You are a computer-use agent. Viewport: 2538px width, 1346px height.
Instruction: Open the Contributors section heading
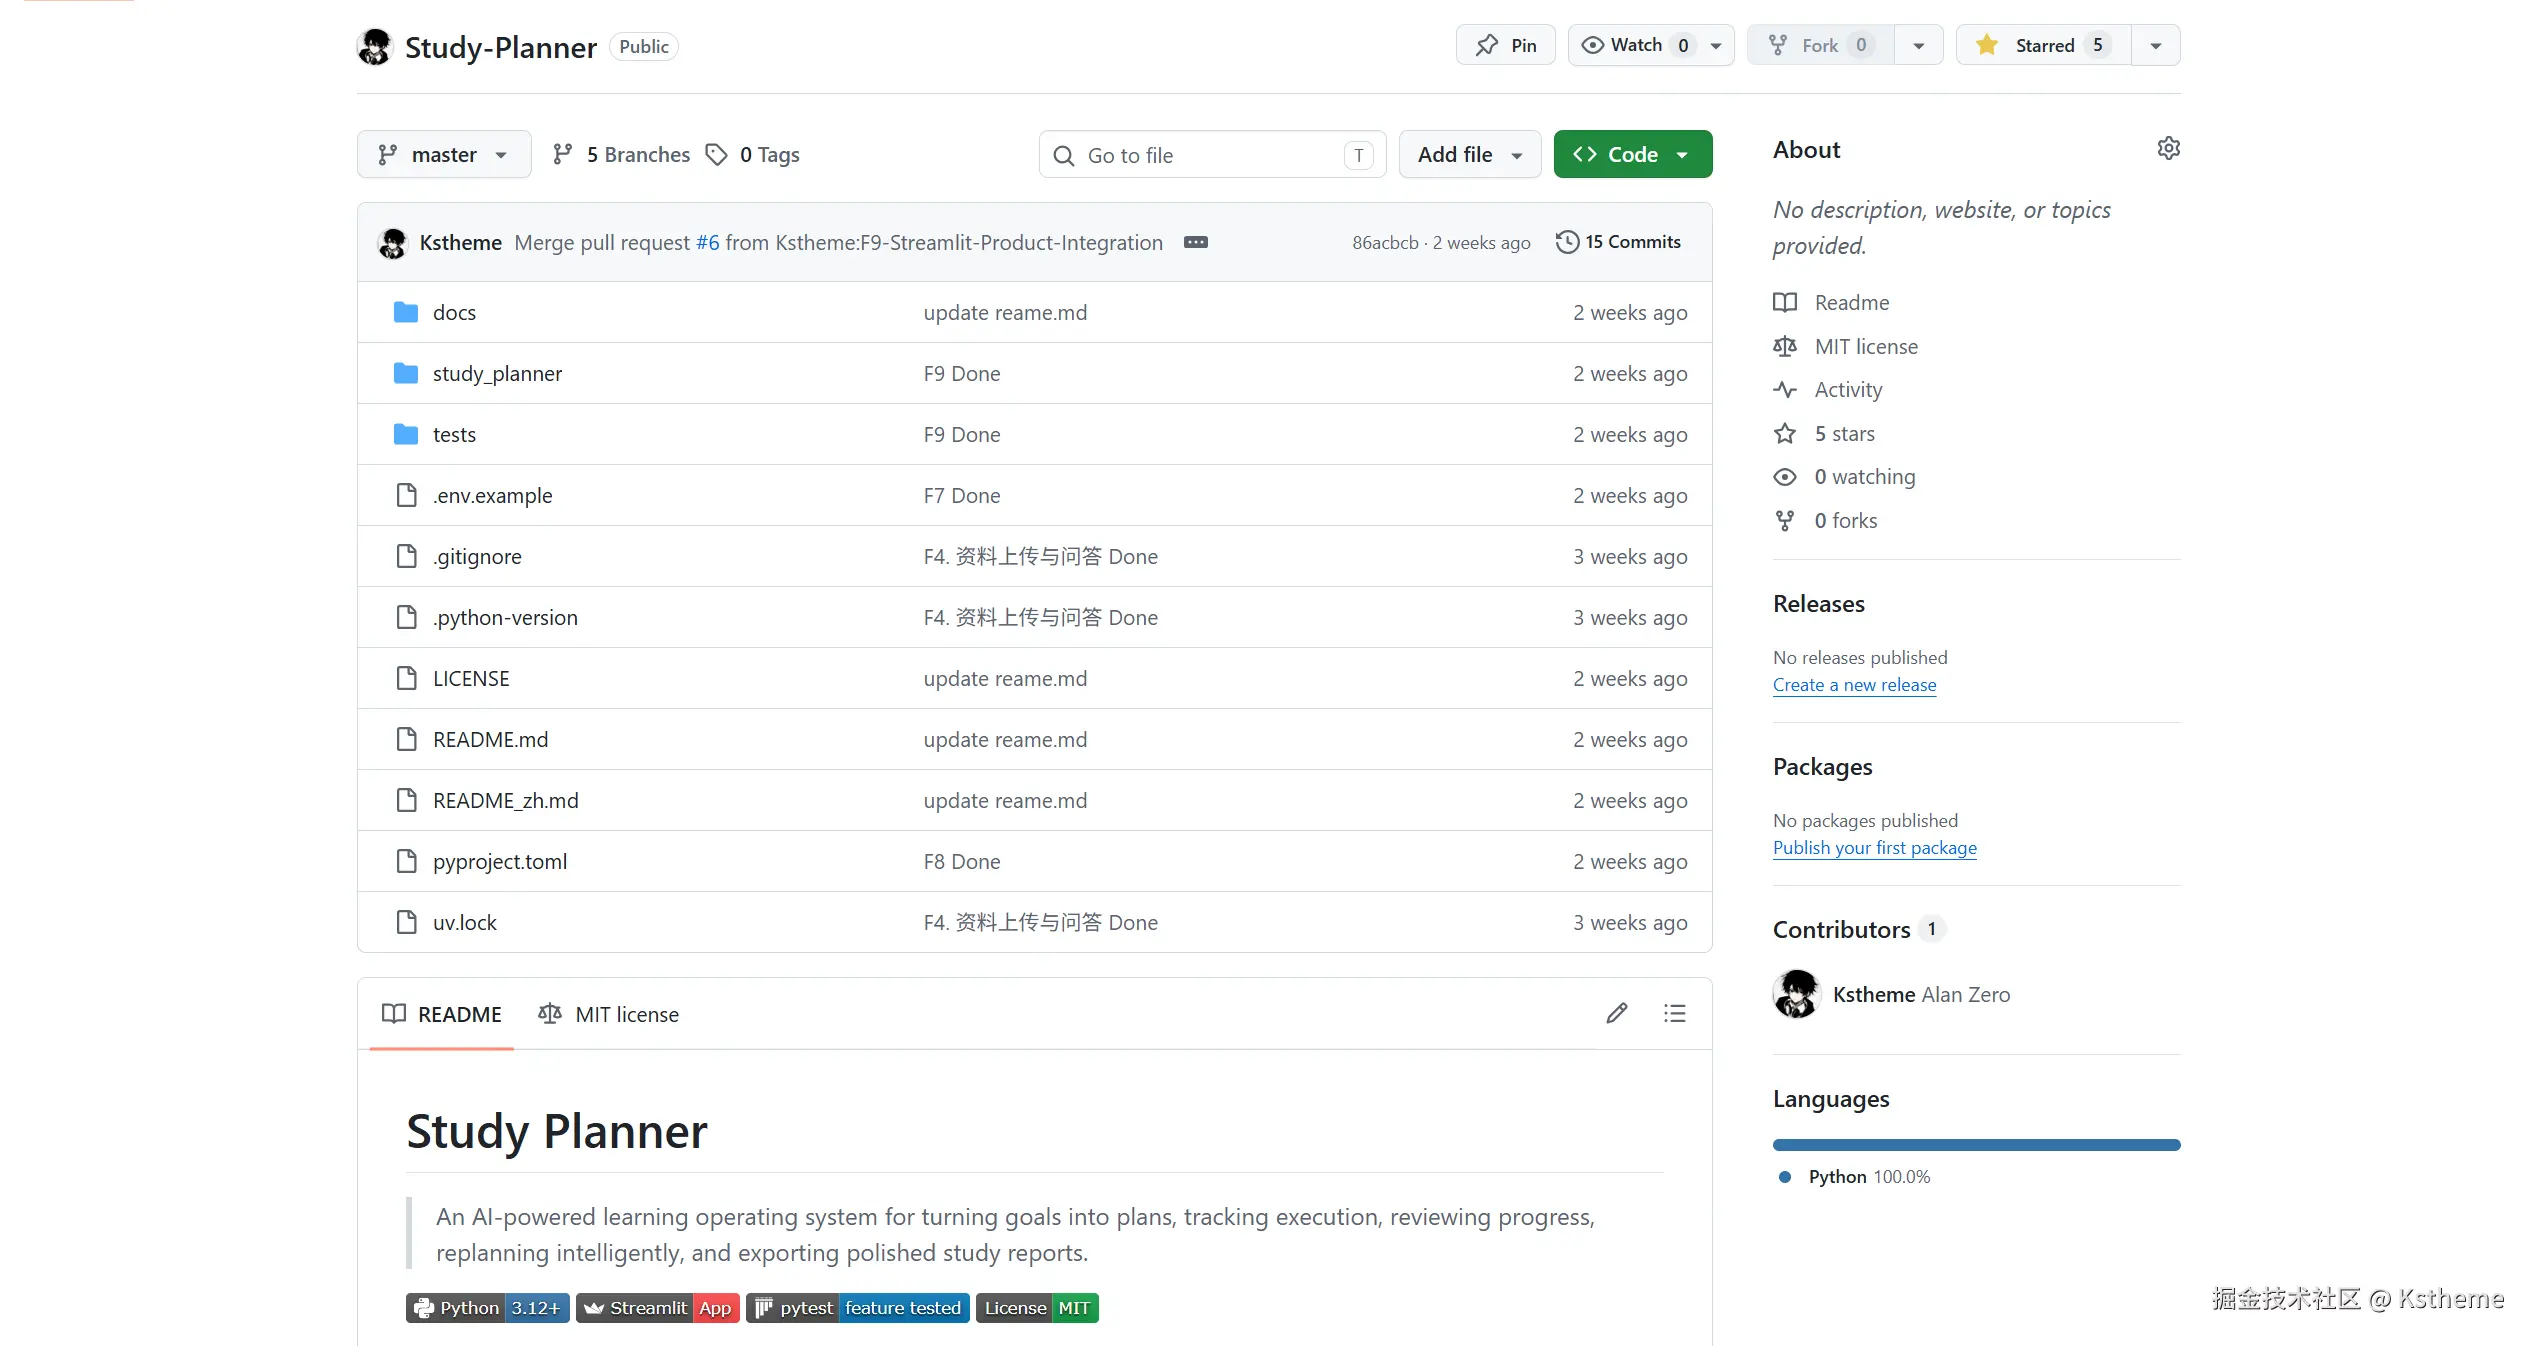coord(1842,930)
